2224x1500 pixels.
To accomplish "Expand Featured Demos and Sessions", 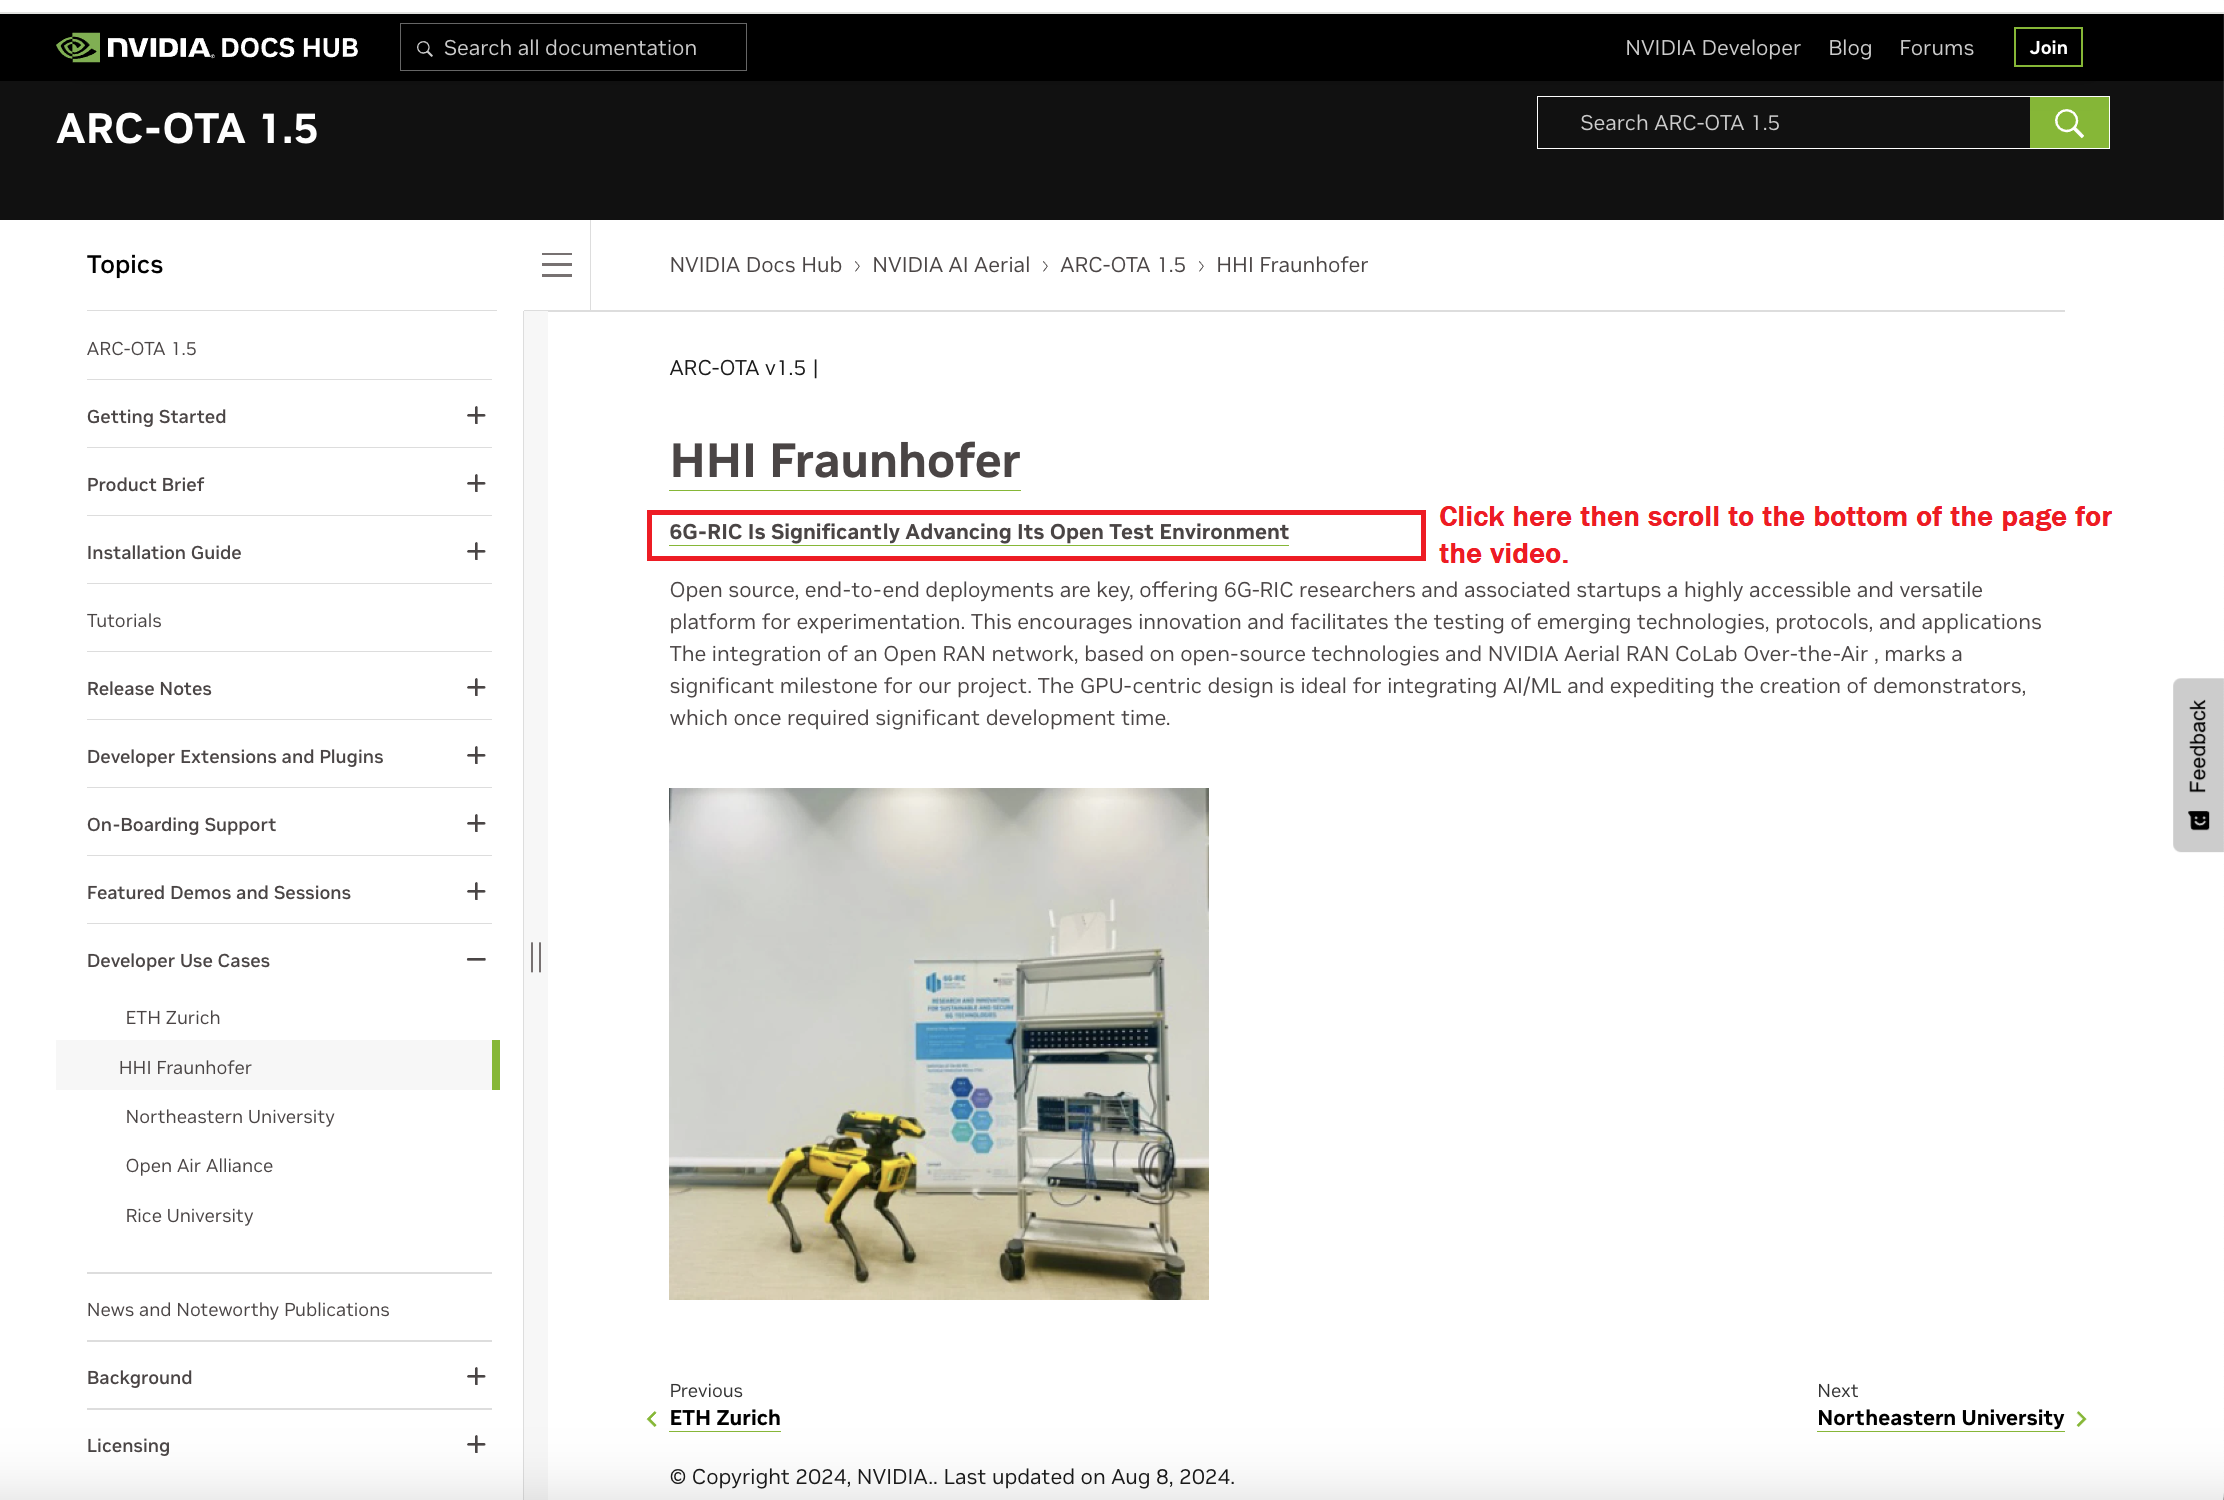I will coord(476,892).
